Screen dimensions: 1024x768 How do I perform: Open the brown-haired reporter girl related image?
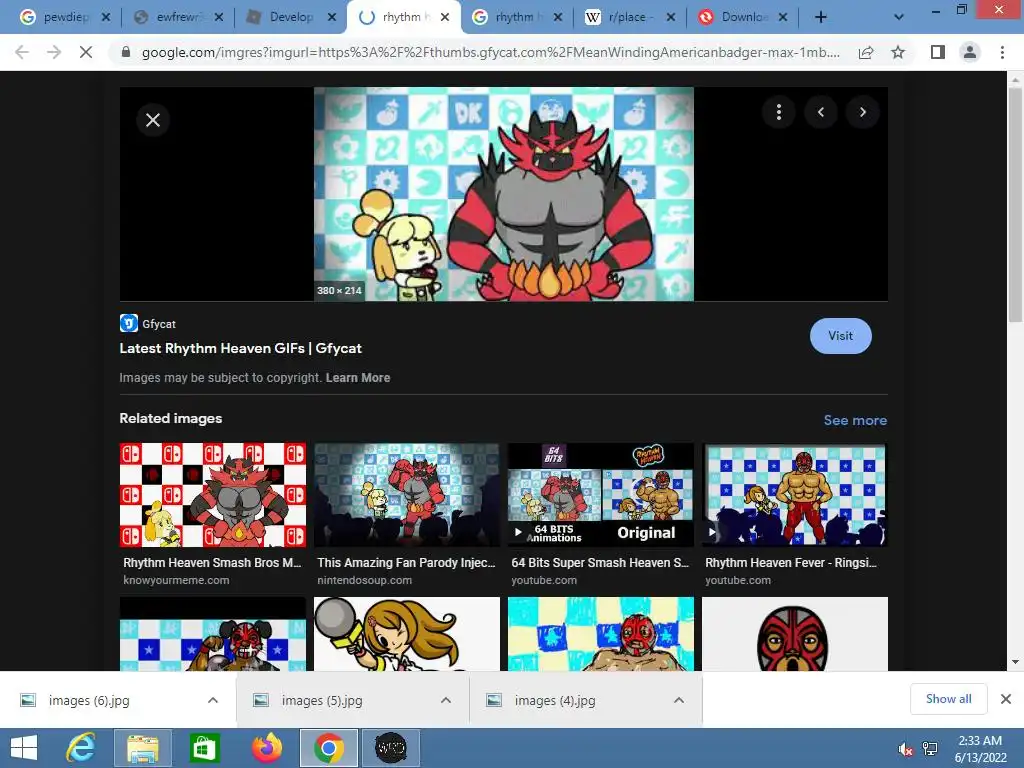click(x=407, y=633)
